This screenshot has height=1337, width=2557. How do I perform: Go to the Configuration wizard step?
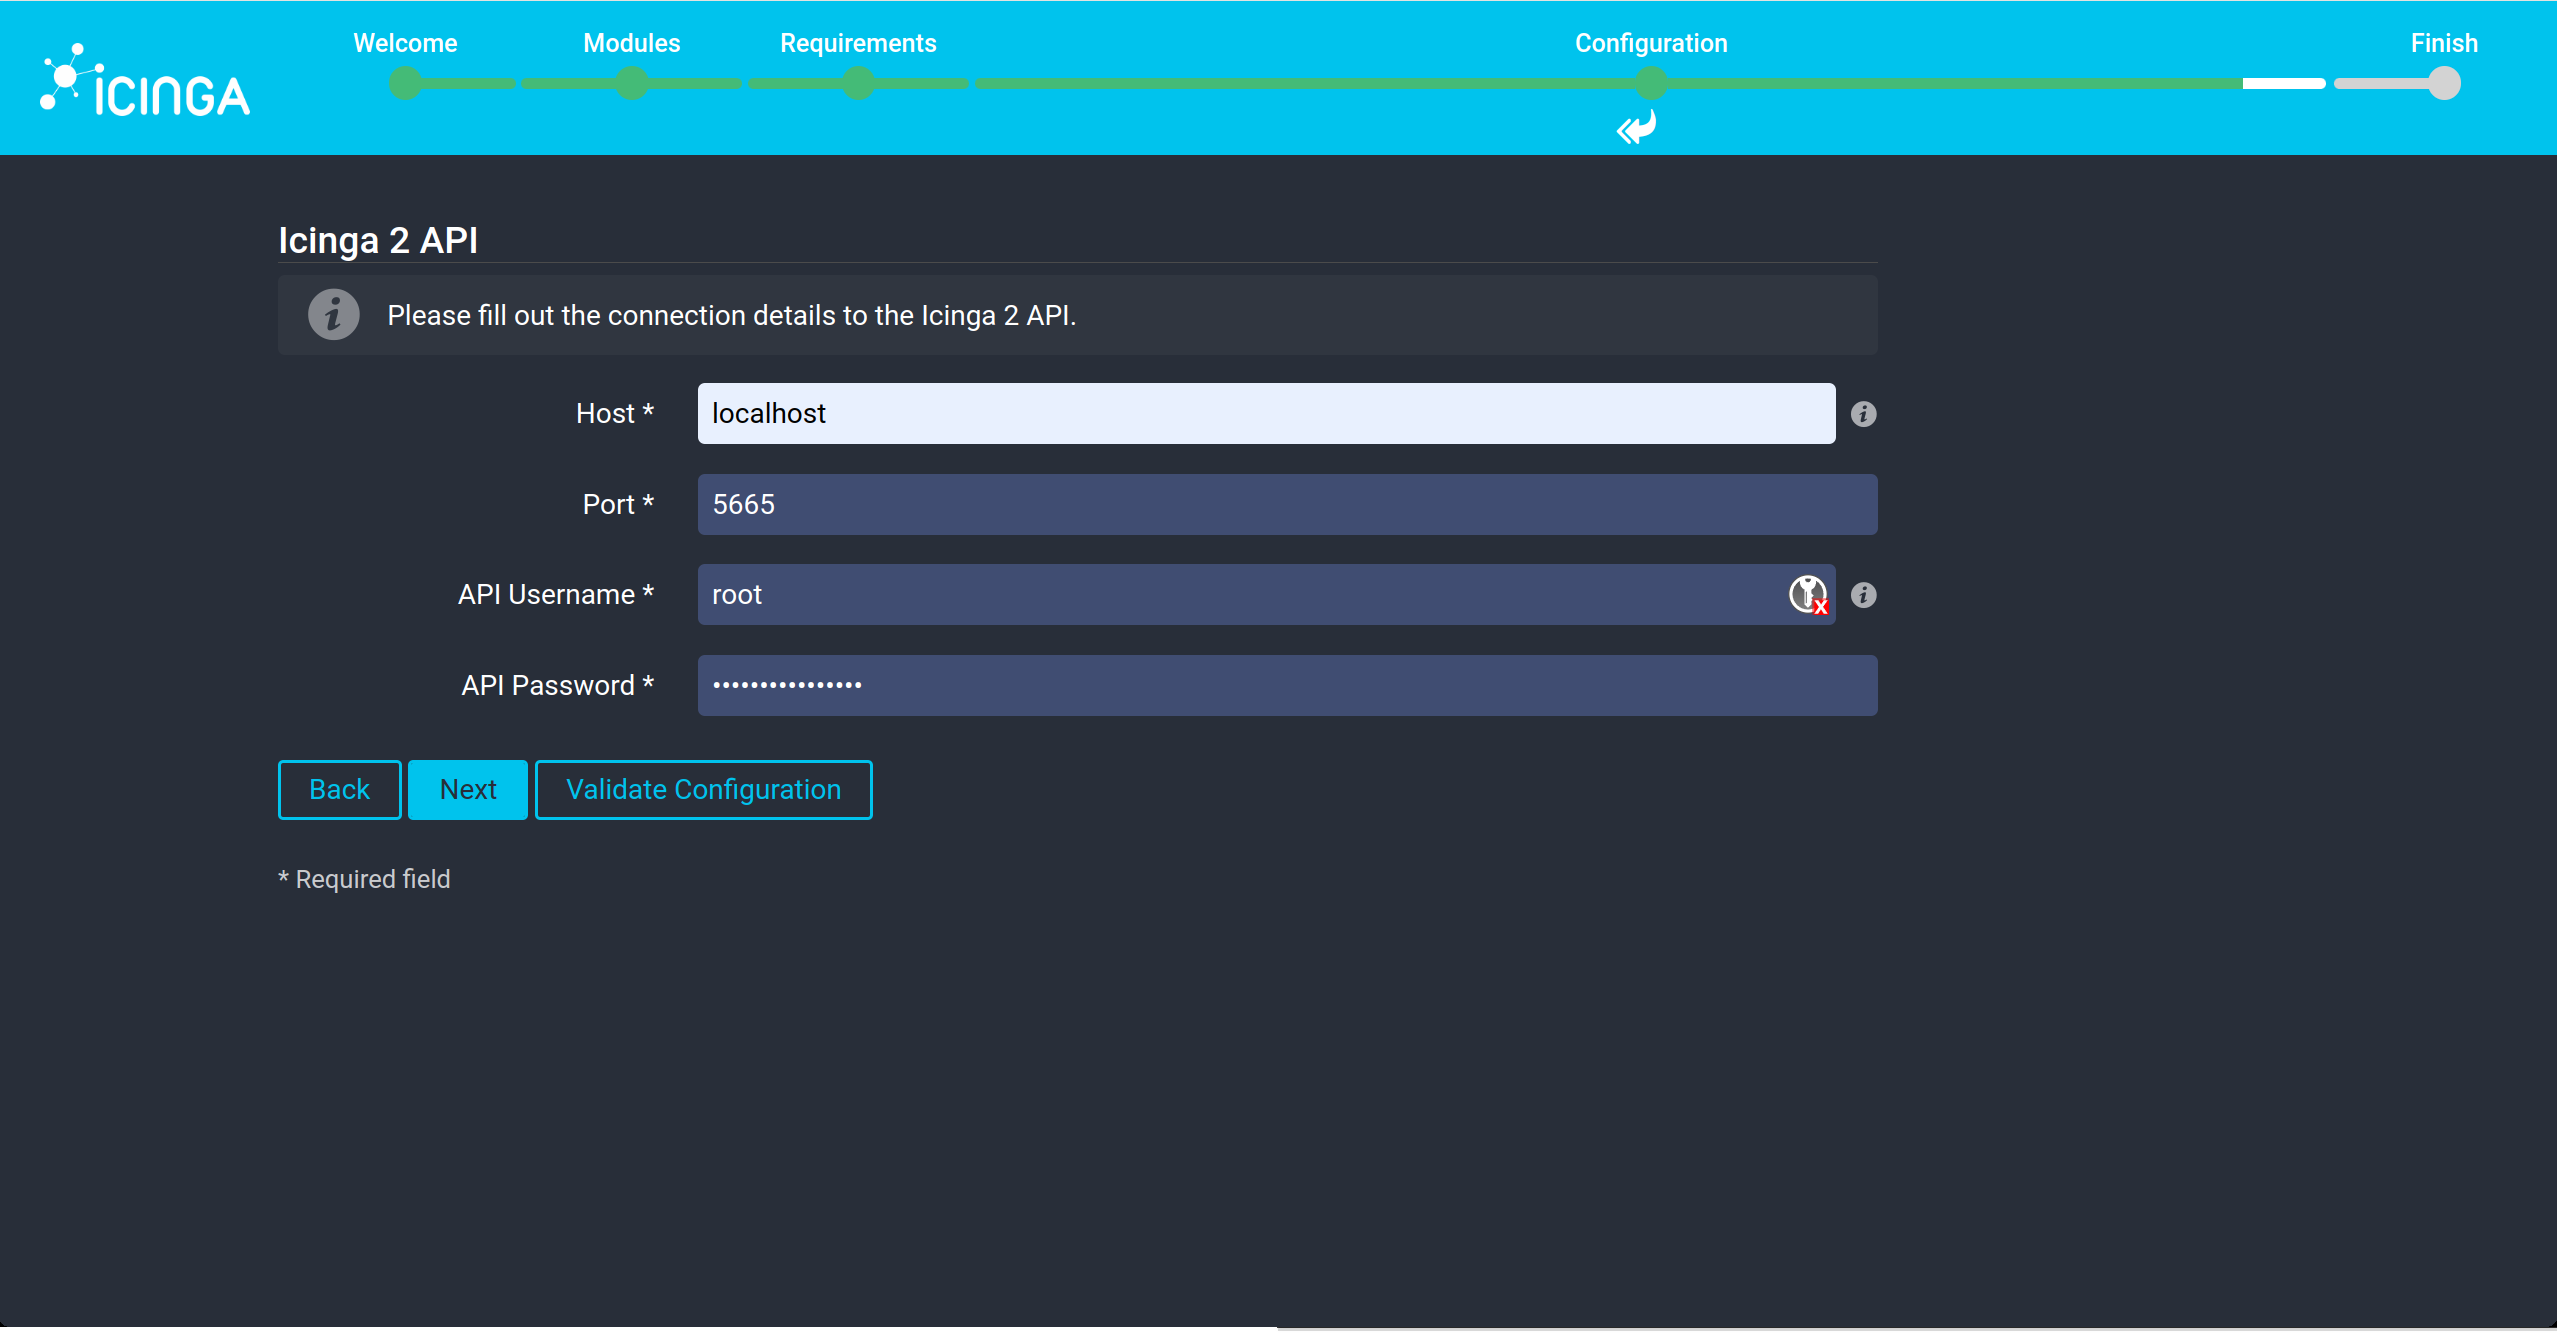click(x=1651, y=43)
